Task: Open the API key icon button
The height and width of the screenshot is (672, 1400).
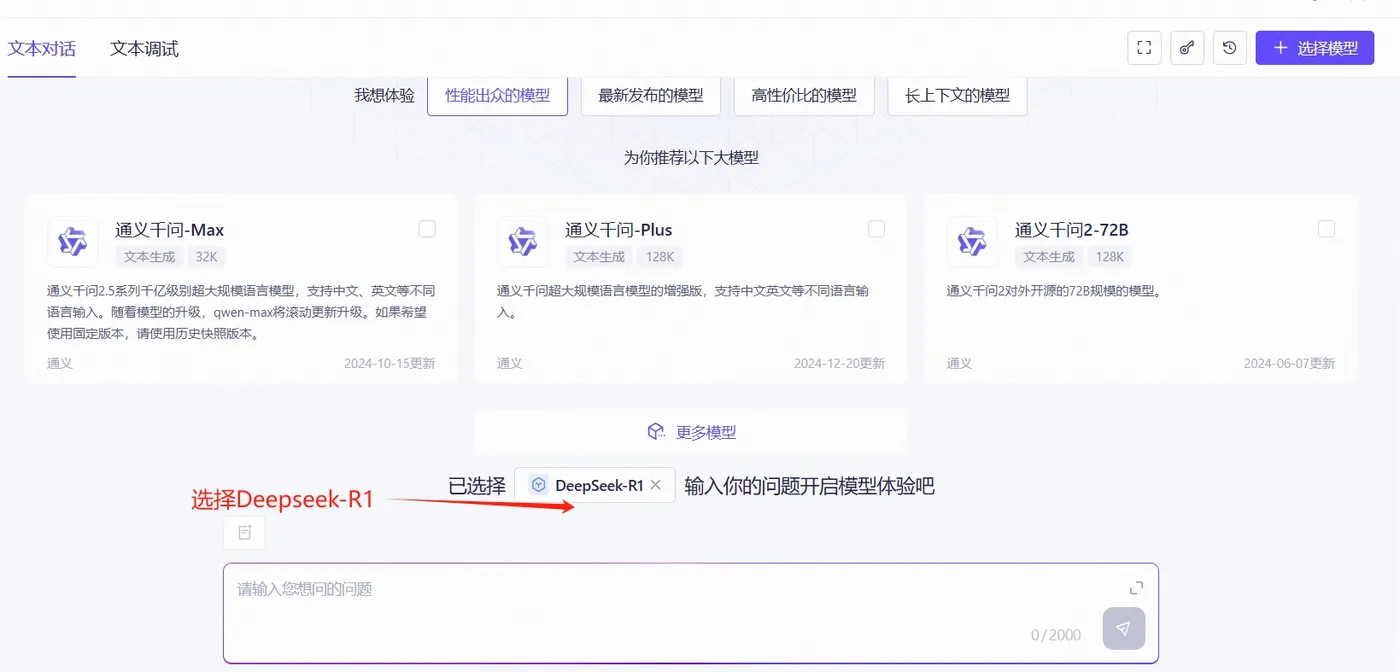Action: pyautogui.click(x=1187, y=48)
